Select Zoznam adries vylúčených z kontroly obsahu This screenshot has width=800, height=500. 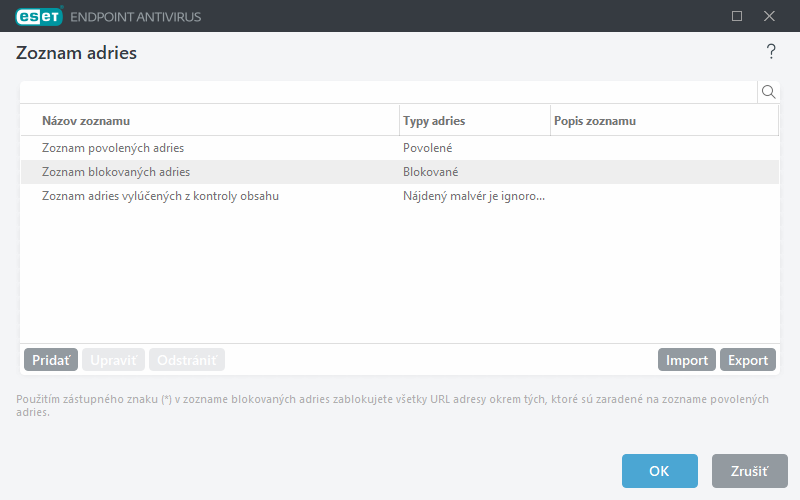tap(160, 196)
